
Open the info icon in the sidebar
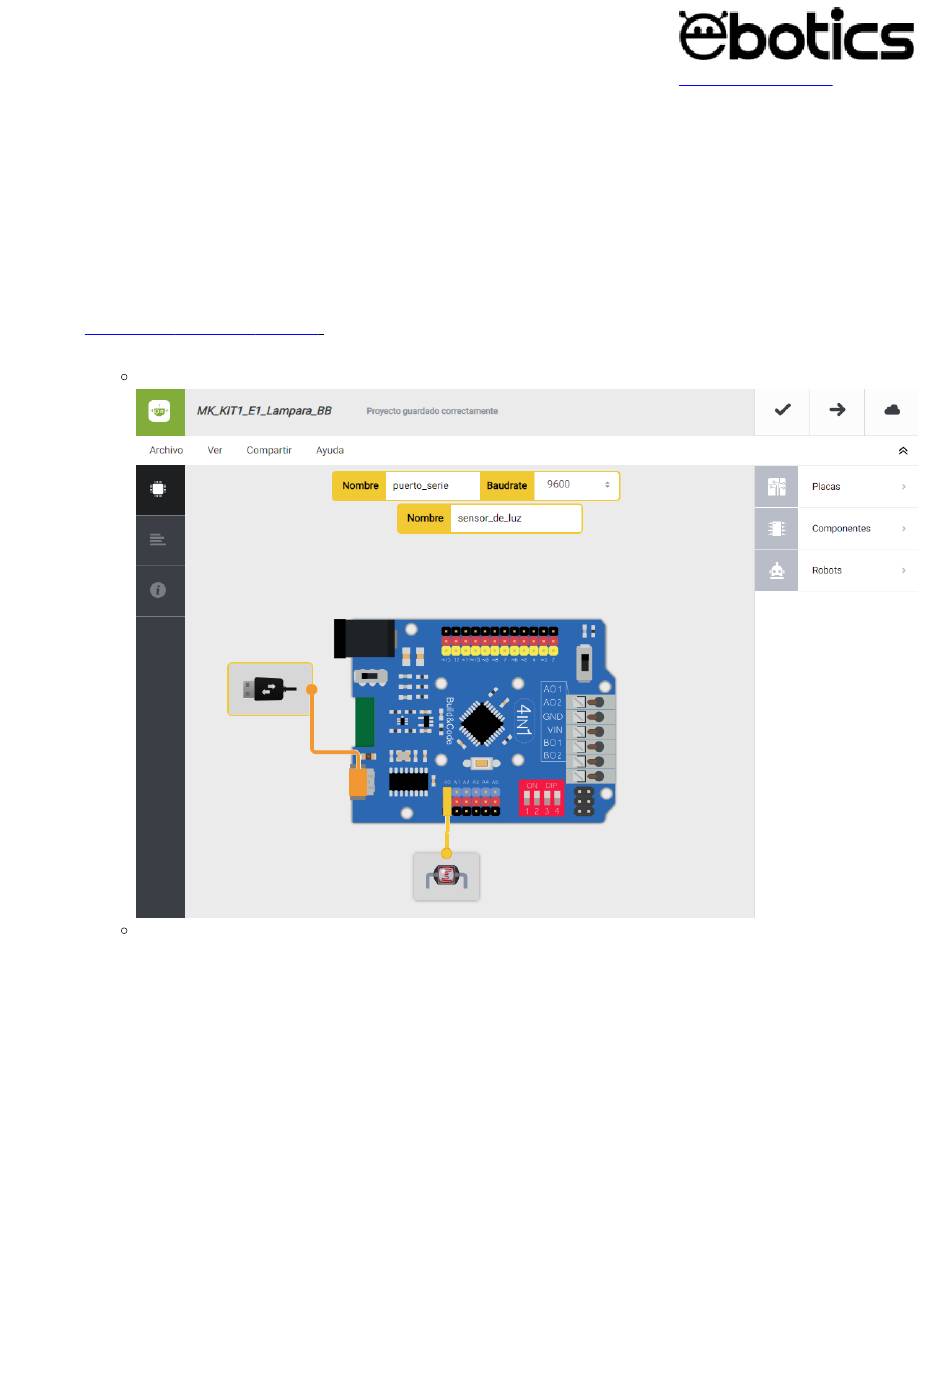pos(160,591)
